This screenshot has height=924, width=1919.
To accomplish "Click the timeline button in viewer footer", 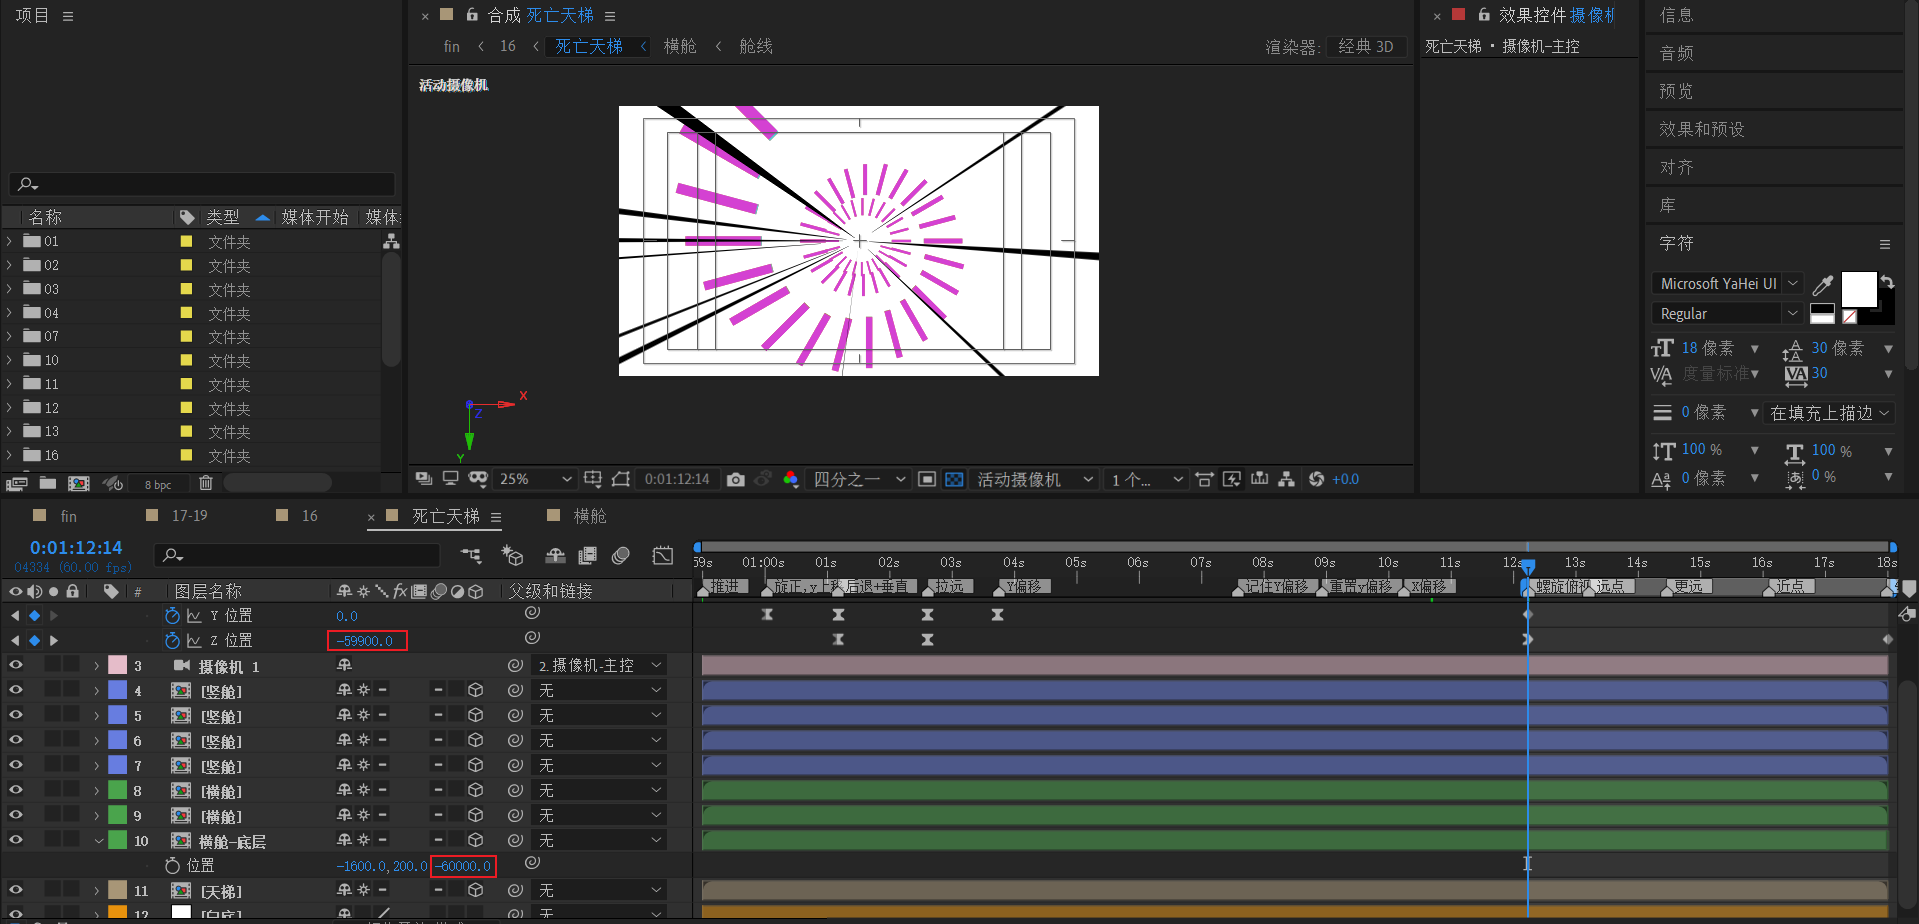I will pyautogui.click(x=1259, y=479).
